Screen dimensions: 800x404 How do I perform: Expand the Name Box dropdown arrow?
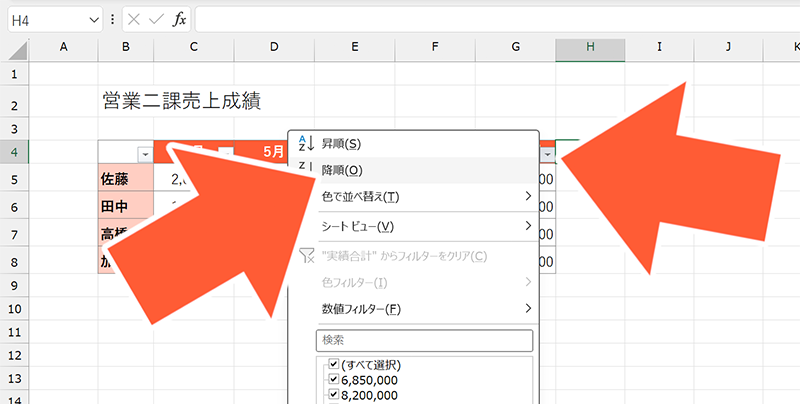94,20
